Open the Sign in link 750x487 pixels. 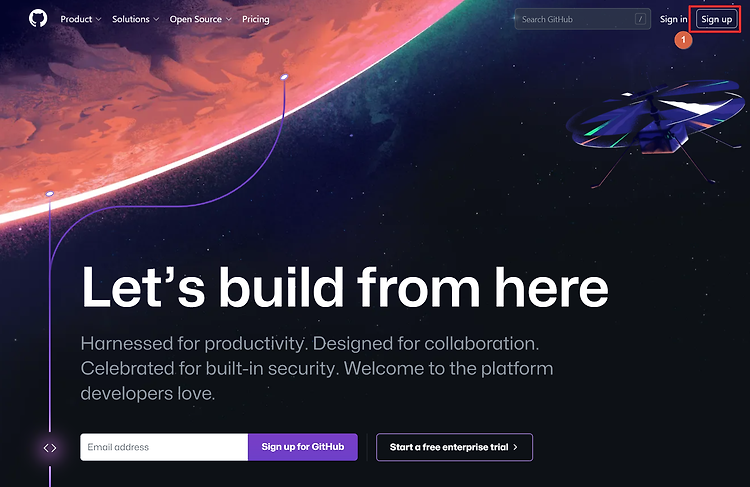673,19
